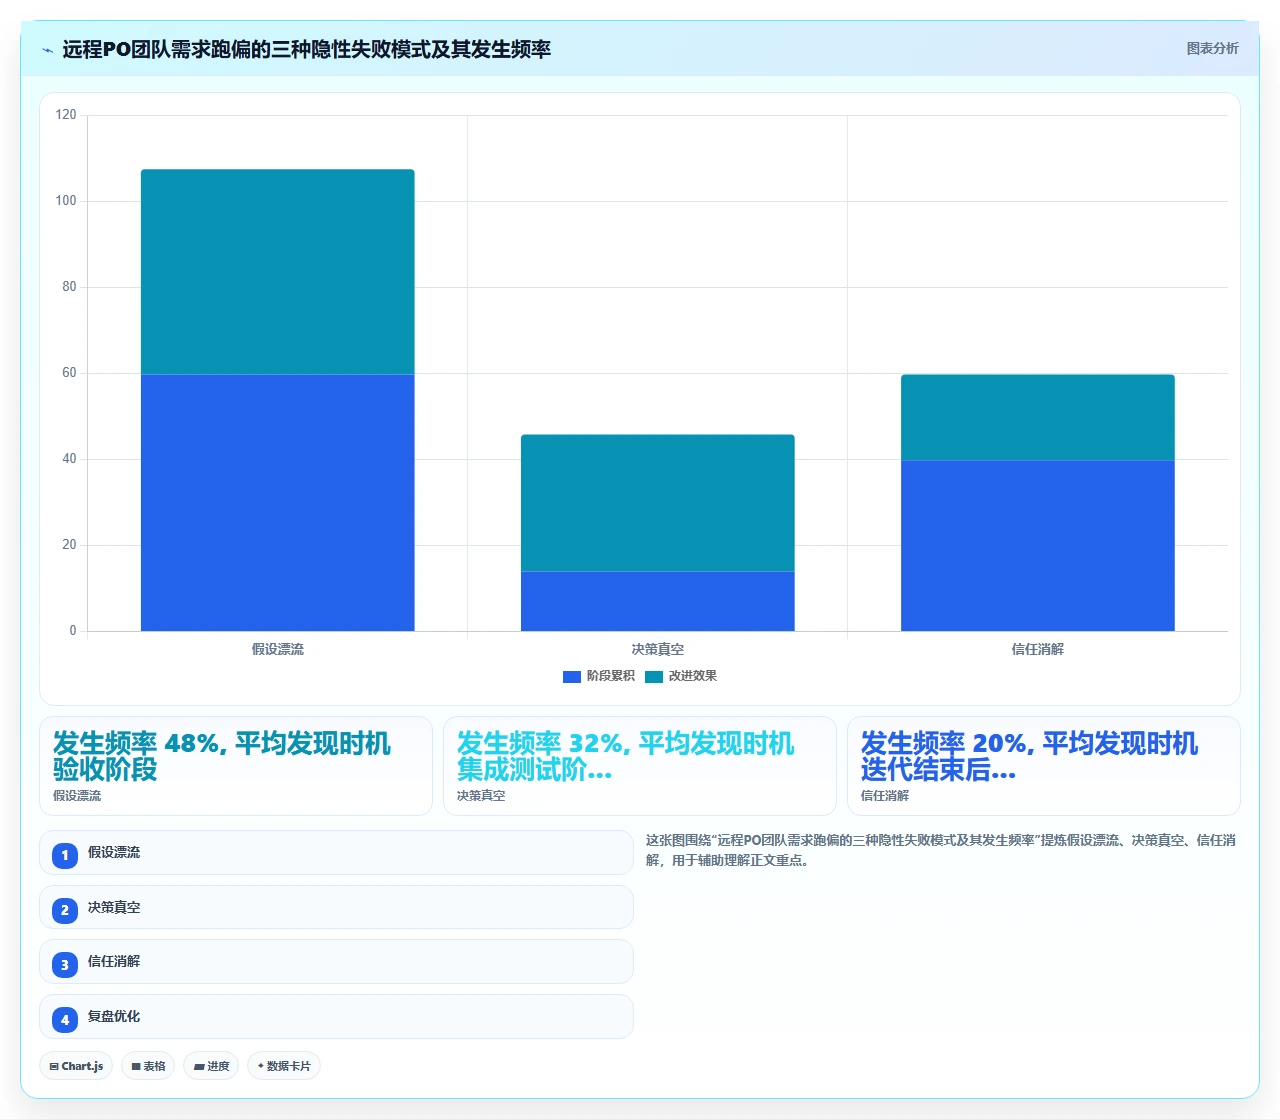Click the 决策真空 x-axis label
The width and height of the screenshot is (1280, 1120).
pyautogui.click(x=658, y=649)
